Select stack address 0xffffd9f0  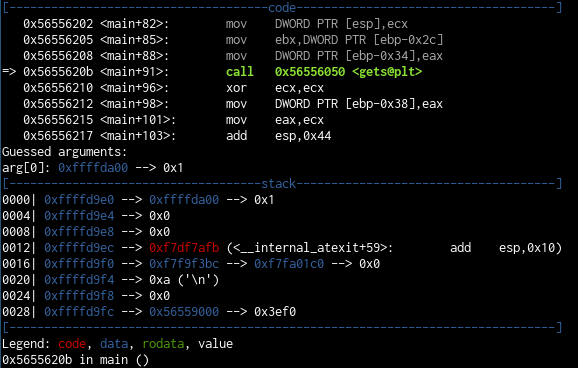[79, 264]
